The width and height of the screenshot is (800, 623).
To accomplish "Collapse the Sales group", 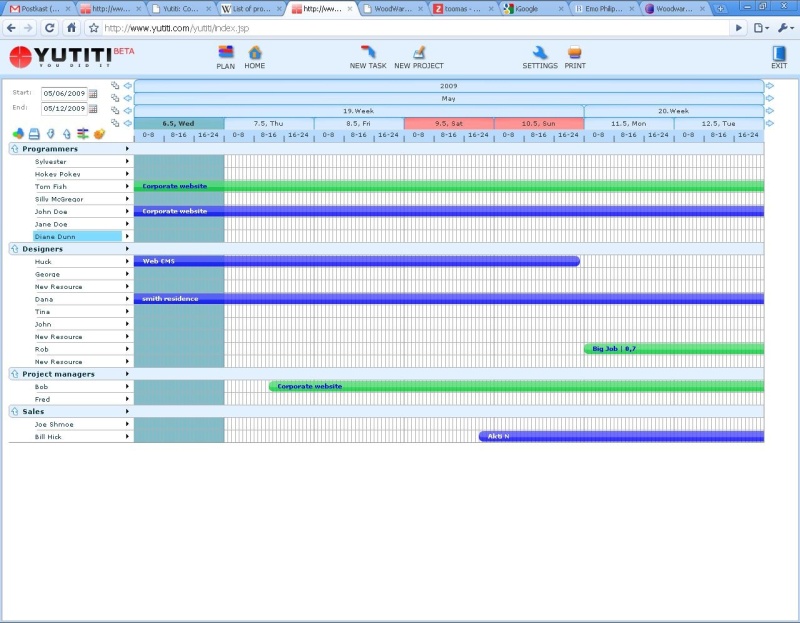I will 15,411.
